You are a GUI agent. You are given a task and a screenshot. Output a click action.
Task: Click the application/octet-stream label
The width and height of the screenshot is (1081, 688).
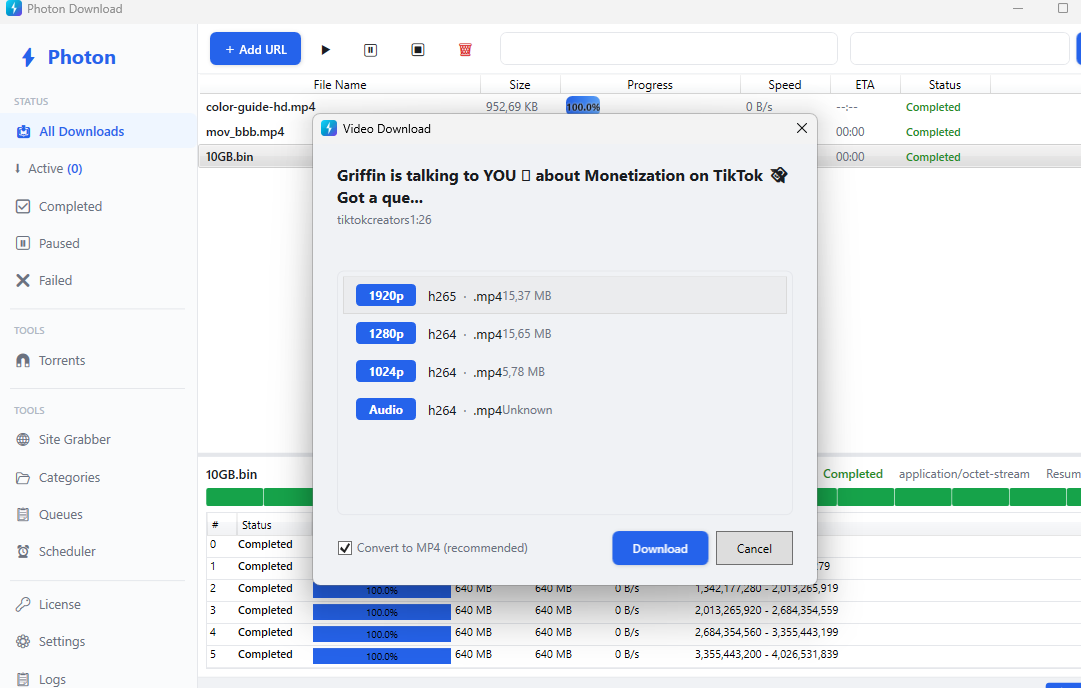coord(964,474)
